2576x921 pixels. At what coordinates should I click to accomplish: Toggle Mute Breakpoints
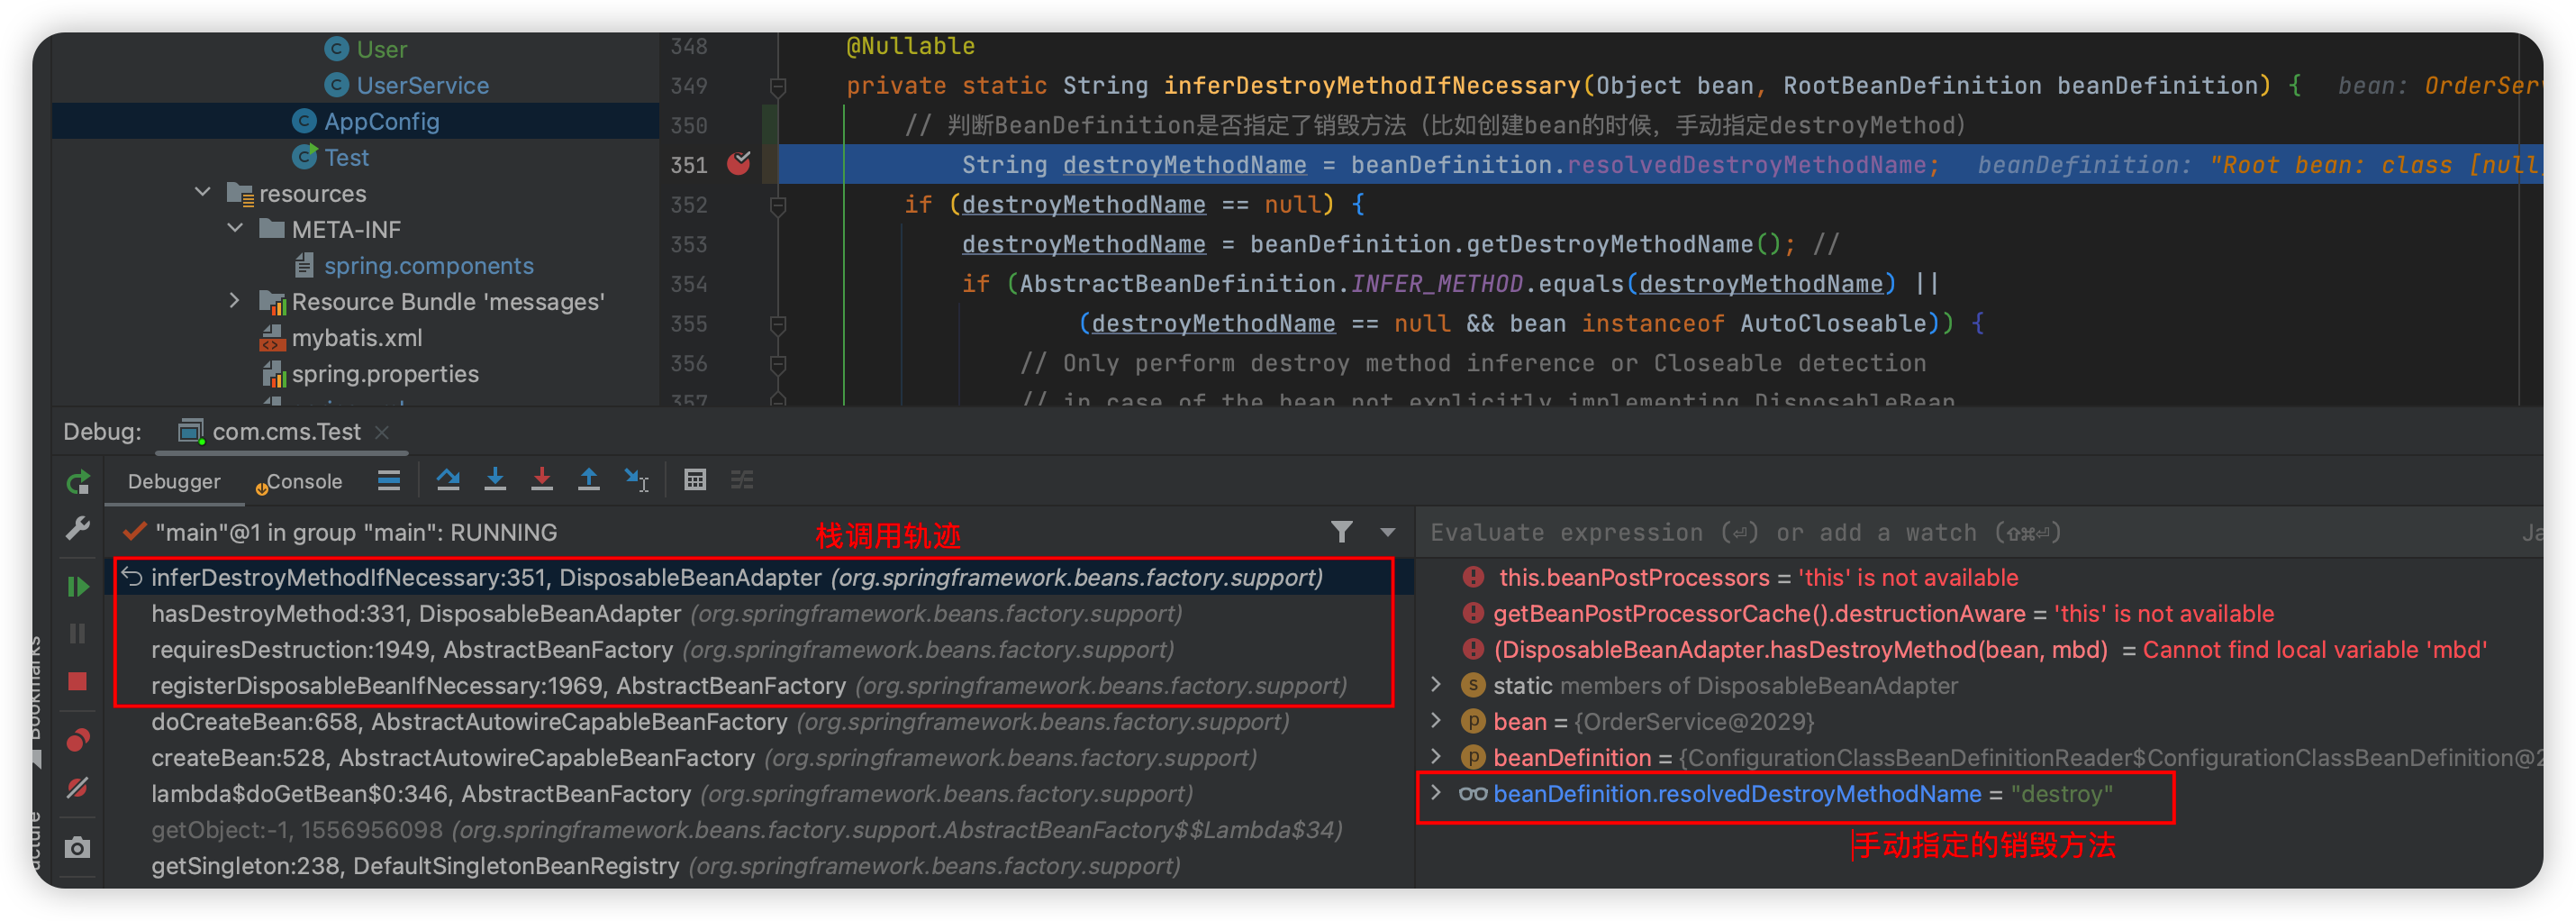pos(78,788)
